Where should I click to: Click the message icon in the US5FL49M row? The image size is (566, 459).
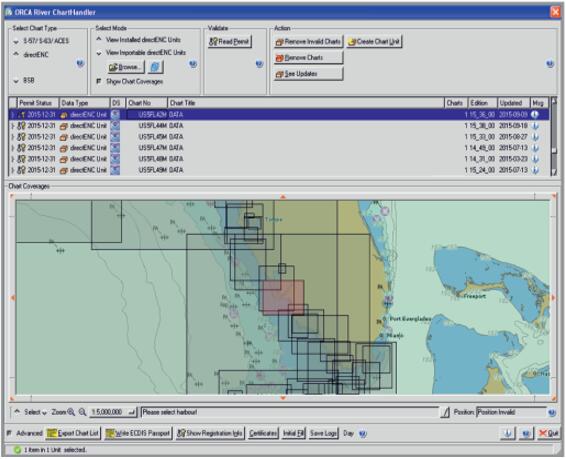tap(535, 170)
